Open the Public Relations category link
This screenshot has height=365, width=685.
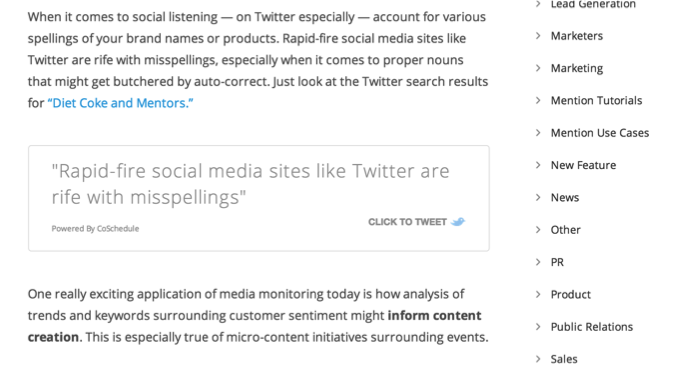point(592,327)
